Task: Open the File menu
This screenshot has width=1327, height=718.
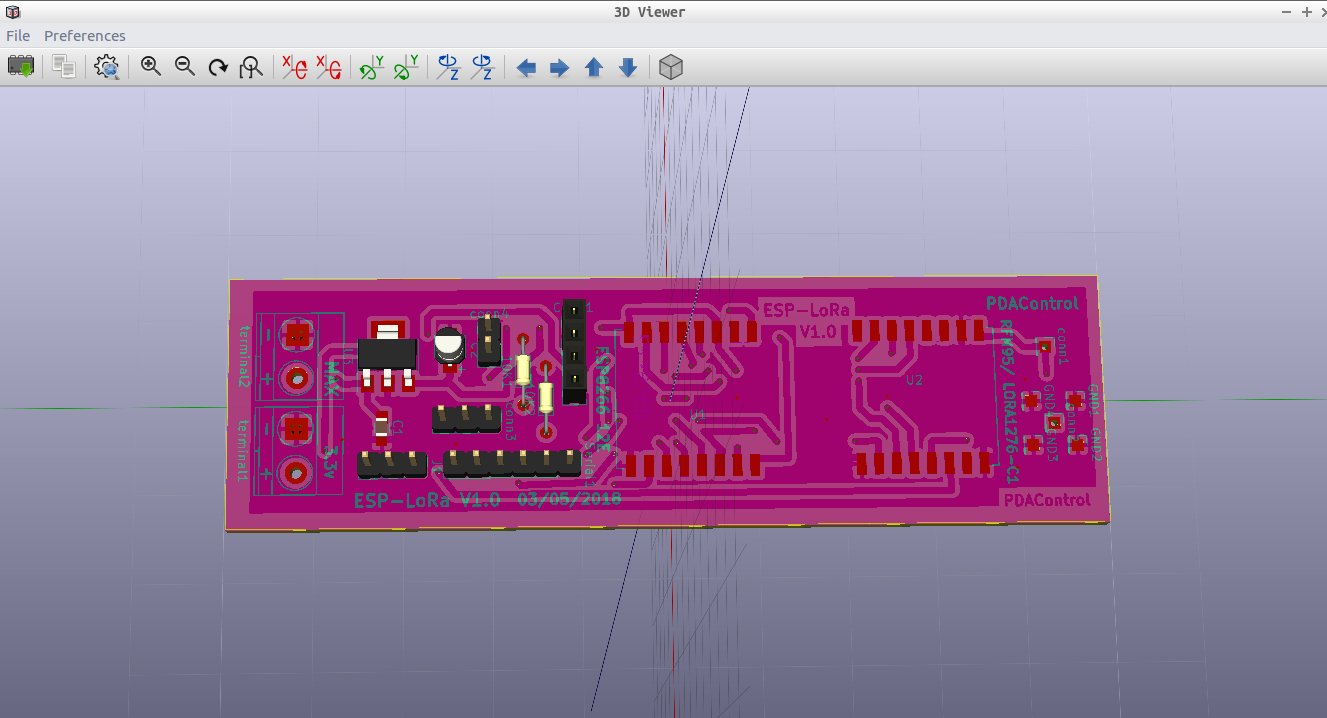Action: (x=18, y=36)
